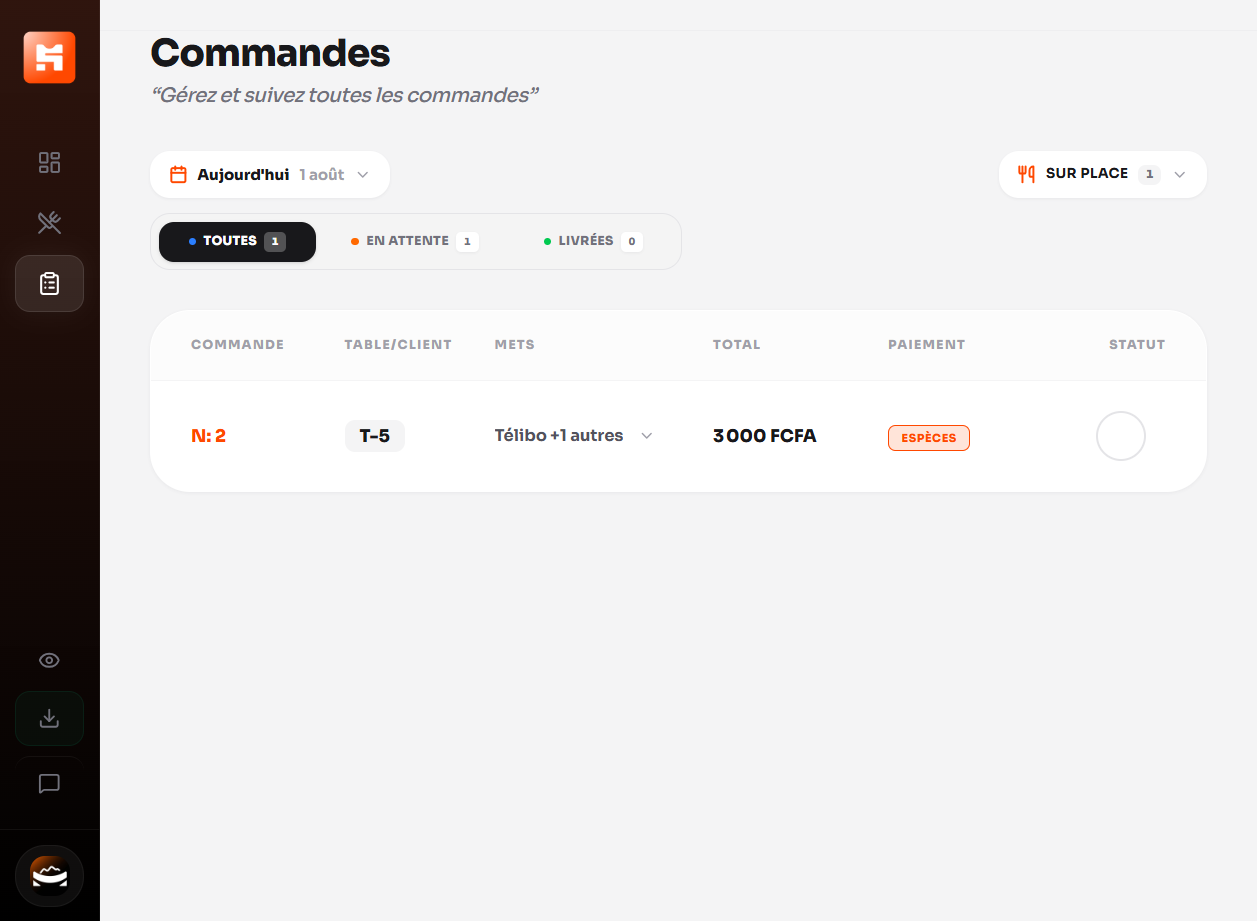1257x921 pixels.
Task: Select the TOUTES tab
Action: 237,241
